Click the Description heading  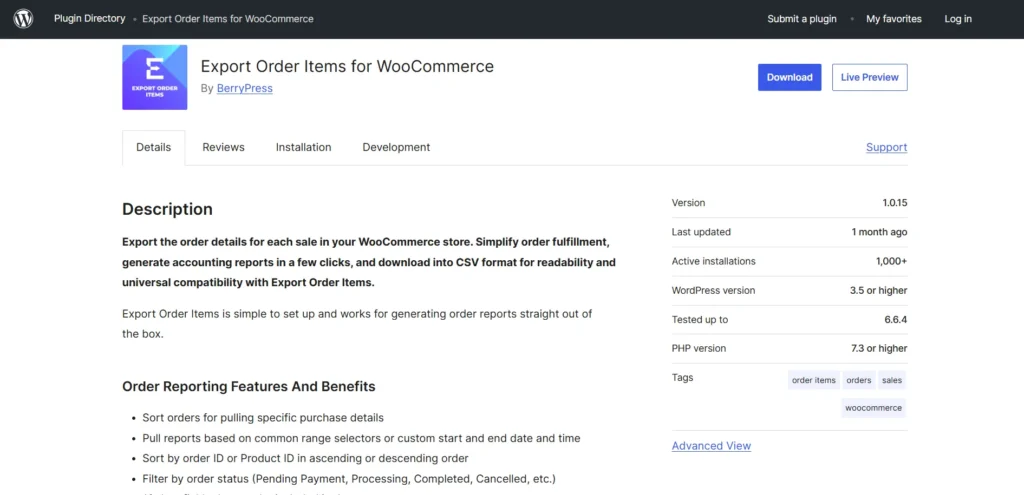[x=167, y=210]
